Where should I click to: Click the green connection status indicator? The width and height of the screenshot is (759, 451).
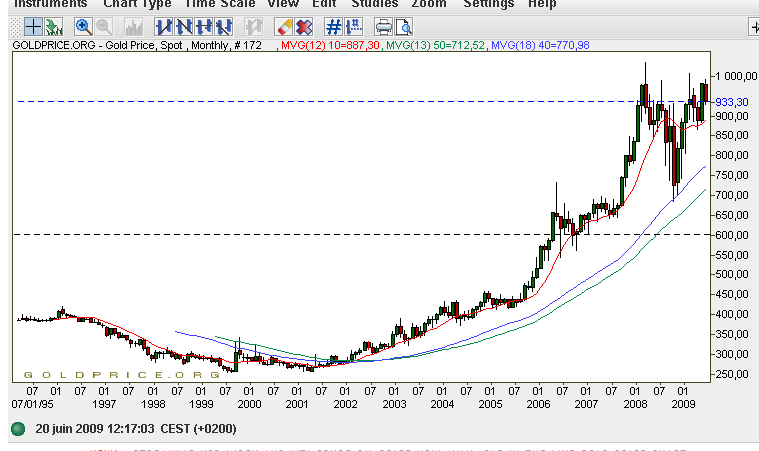17,429
